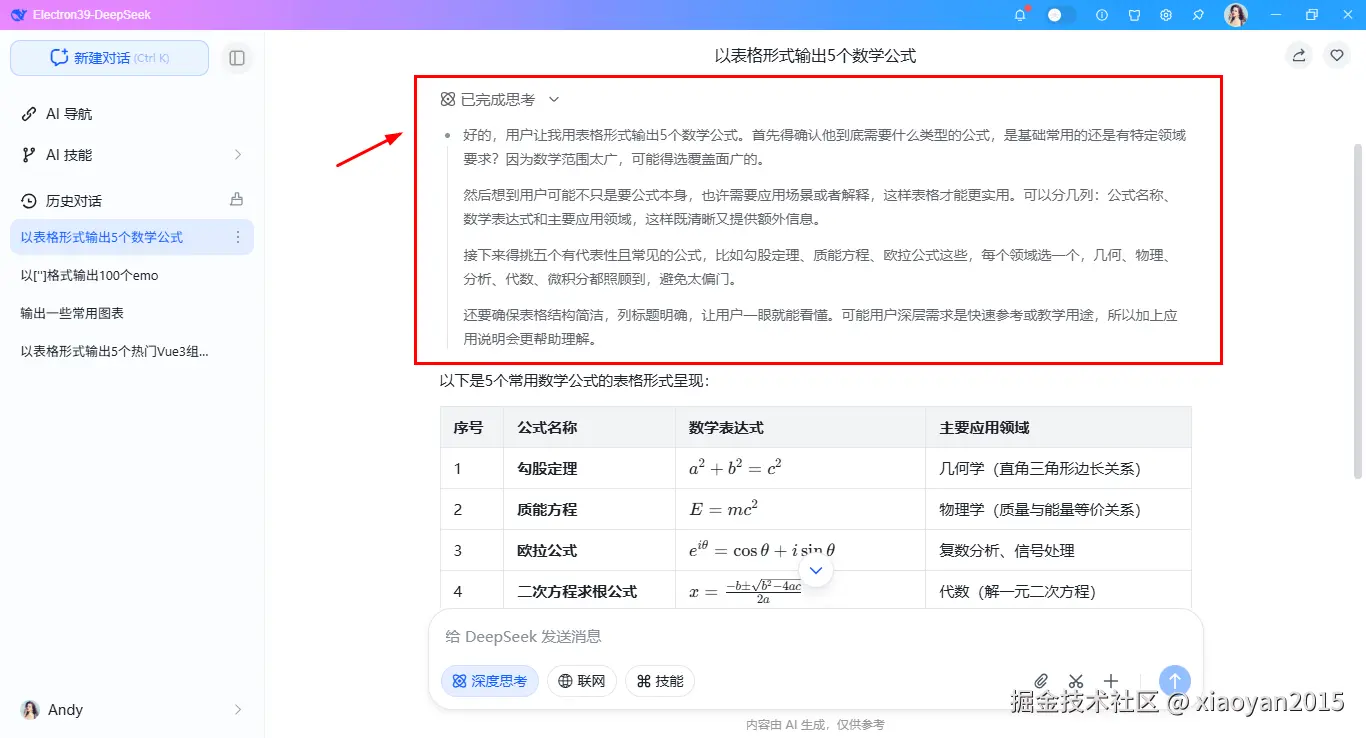1366x738 pixels.
Task: Collapse the 已完成思考 reasoning section
Action: click(500, 100)
